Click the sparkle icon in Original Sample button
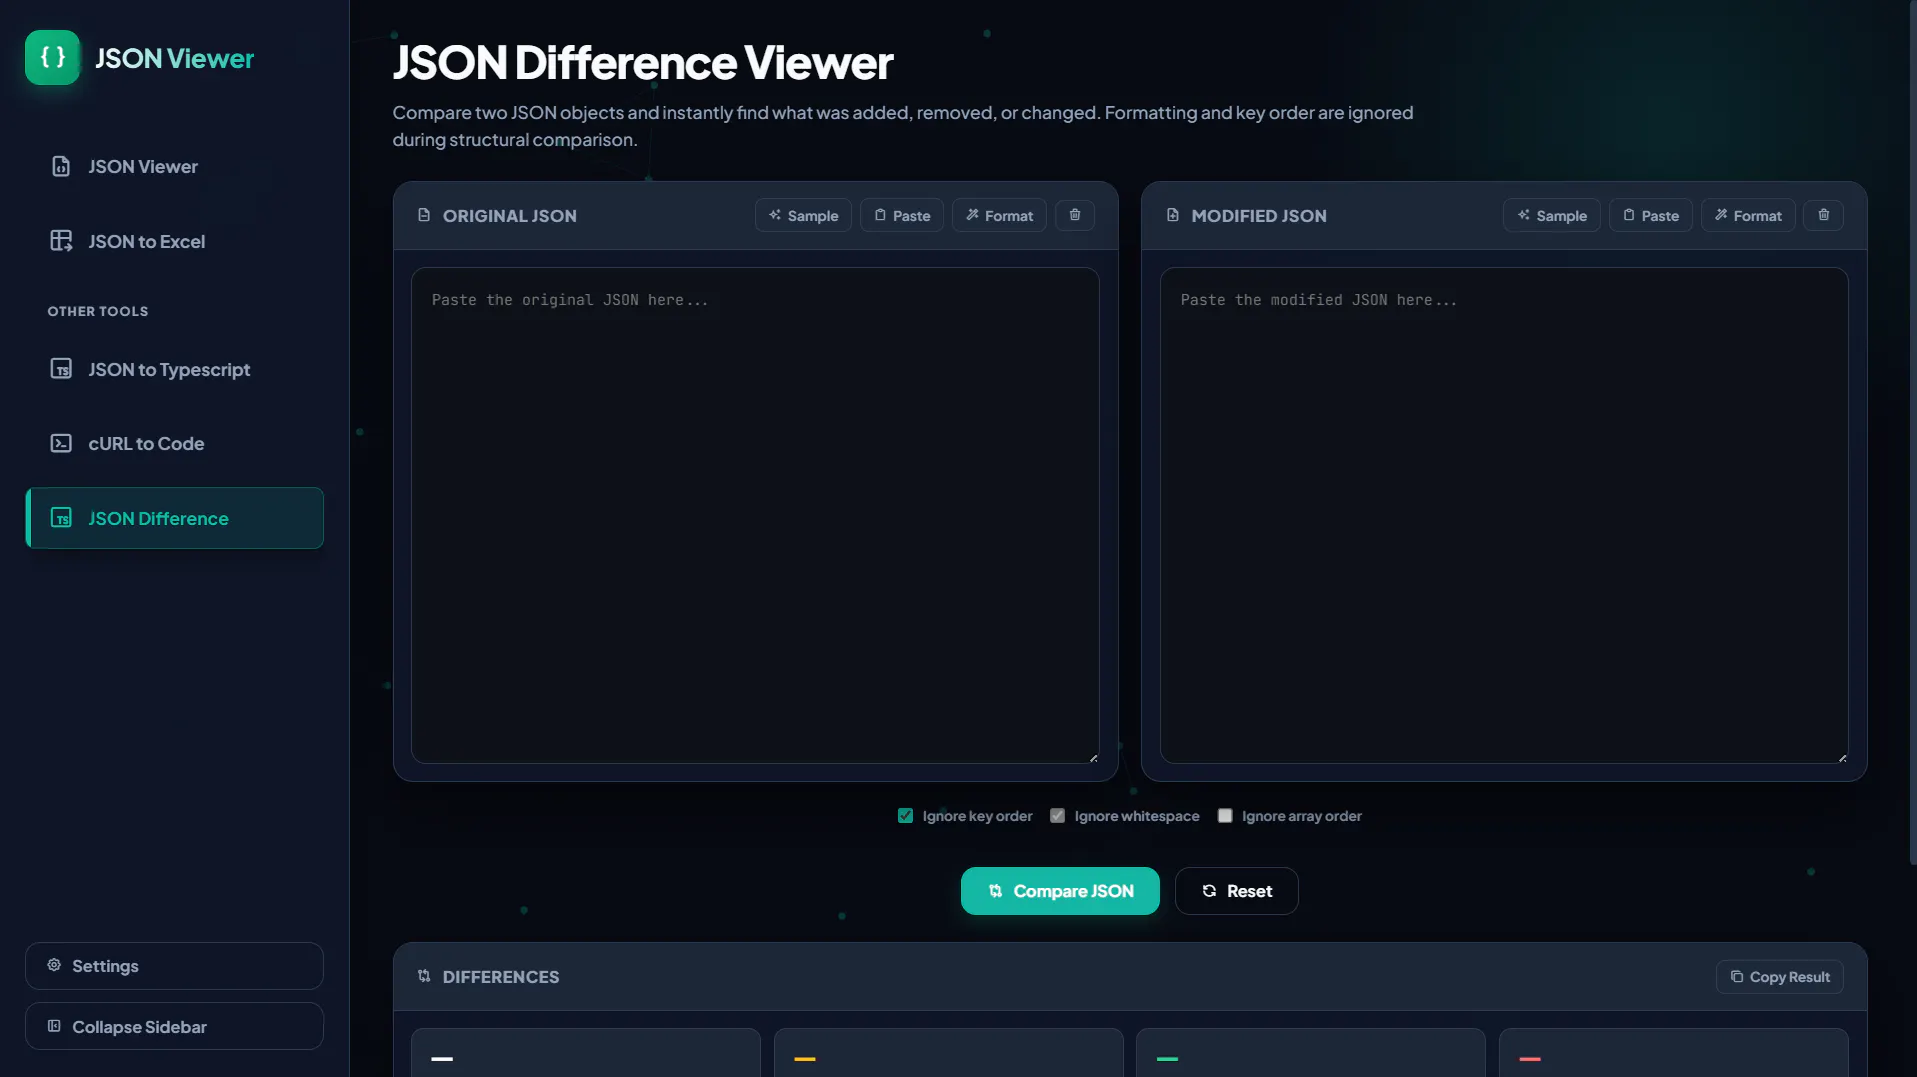1917x1077 pixels. pyautogui.click(x=775, y=215)
